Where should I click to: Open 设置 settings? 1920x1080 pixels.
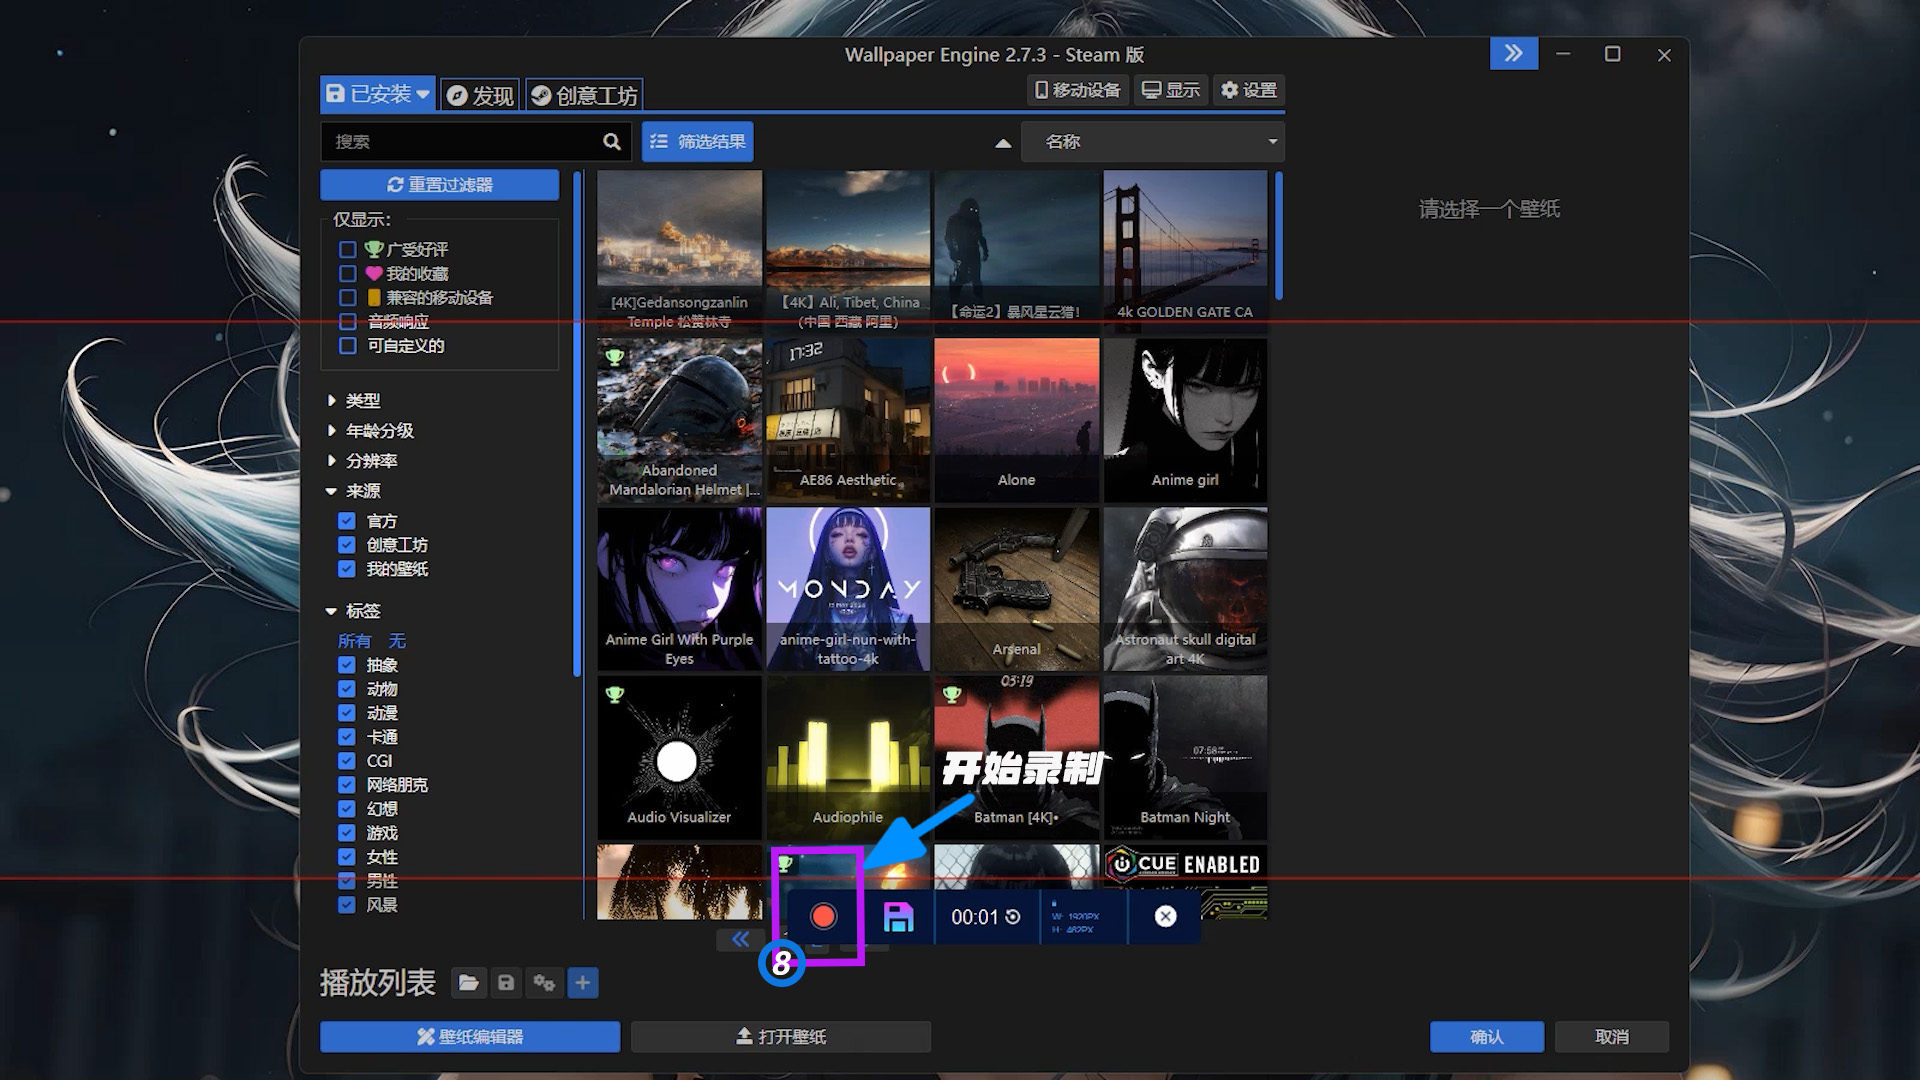coord(1249,90)
